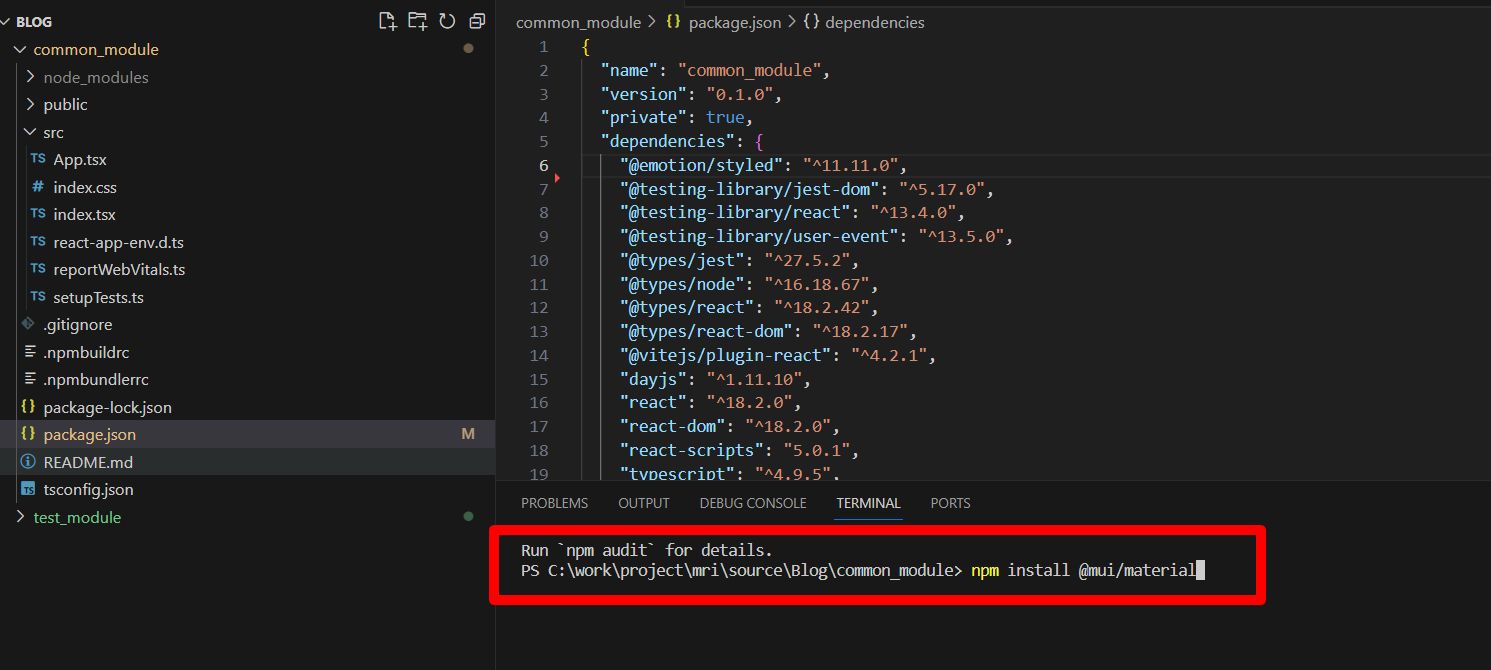
Task: Collapse the src folder
Action: (53, 132)
